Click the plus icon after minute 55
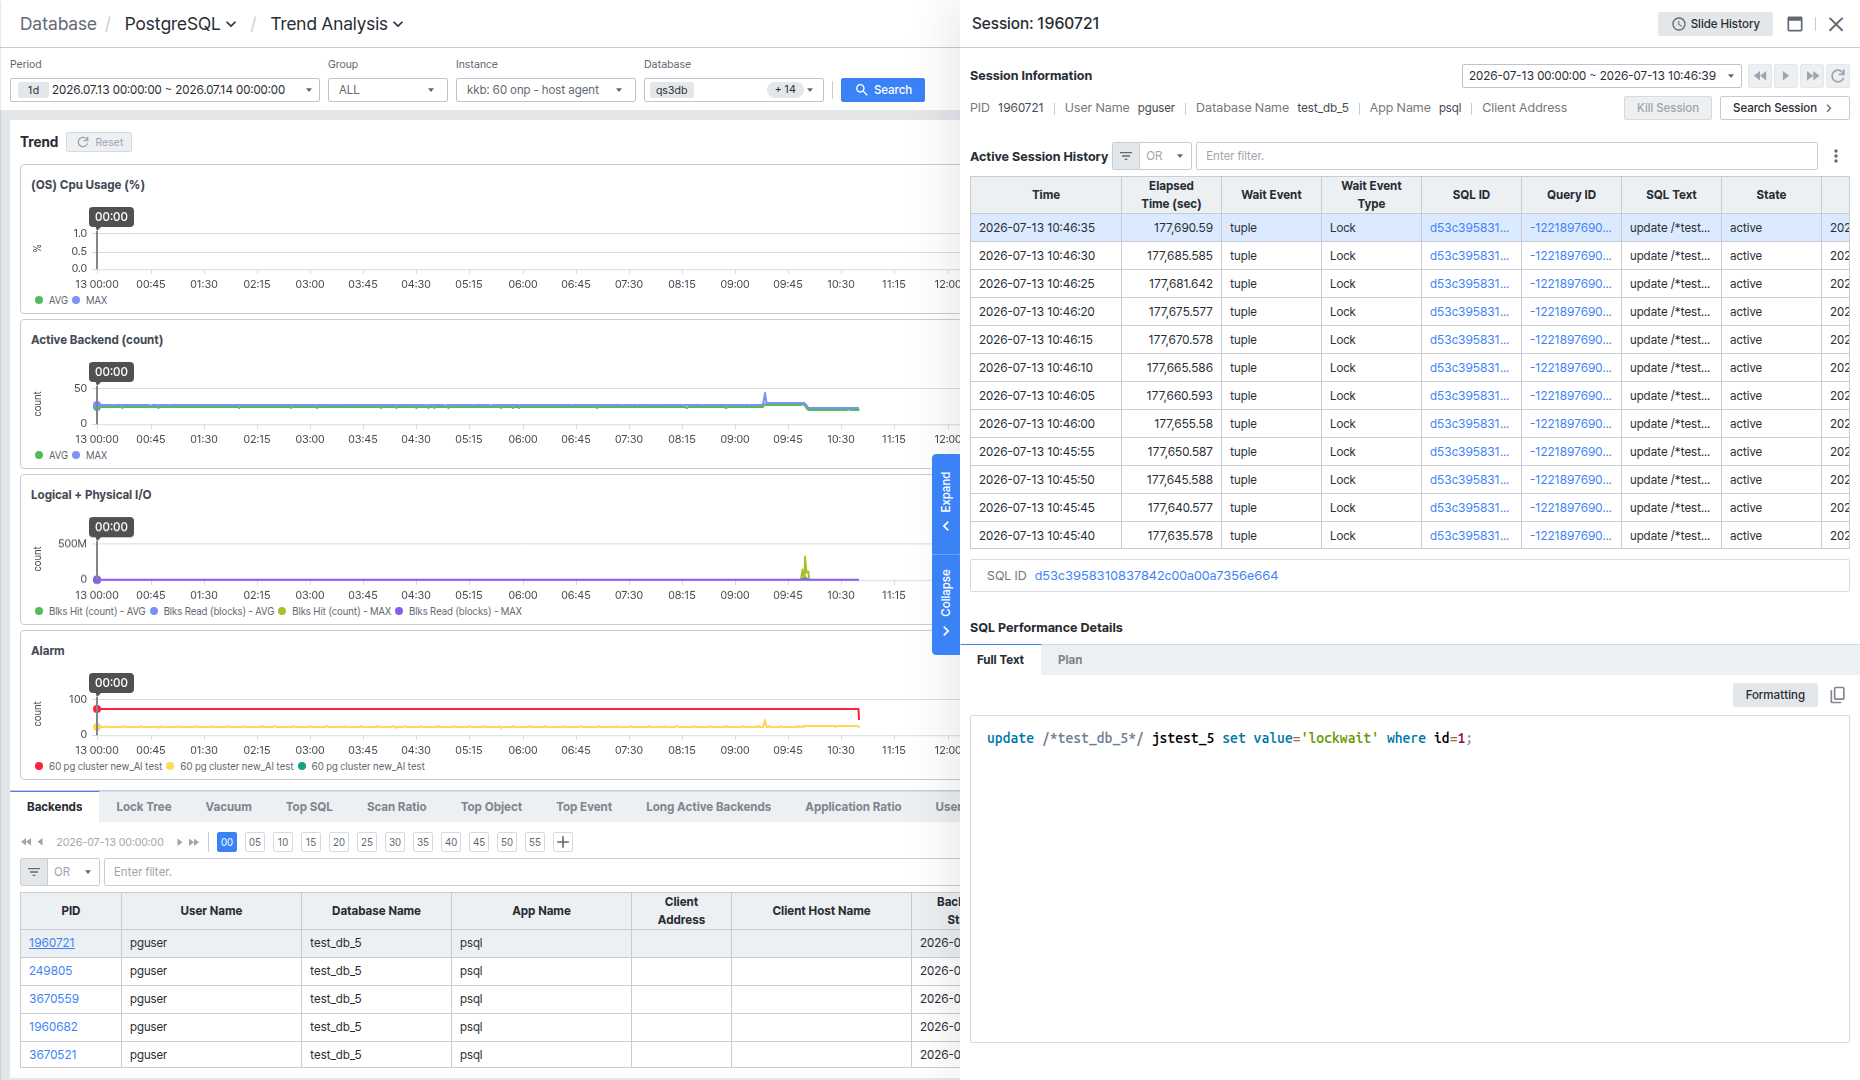 click(x=563, y=842)
